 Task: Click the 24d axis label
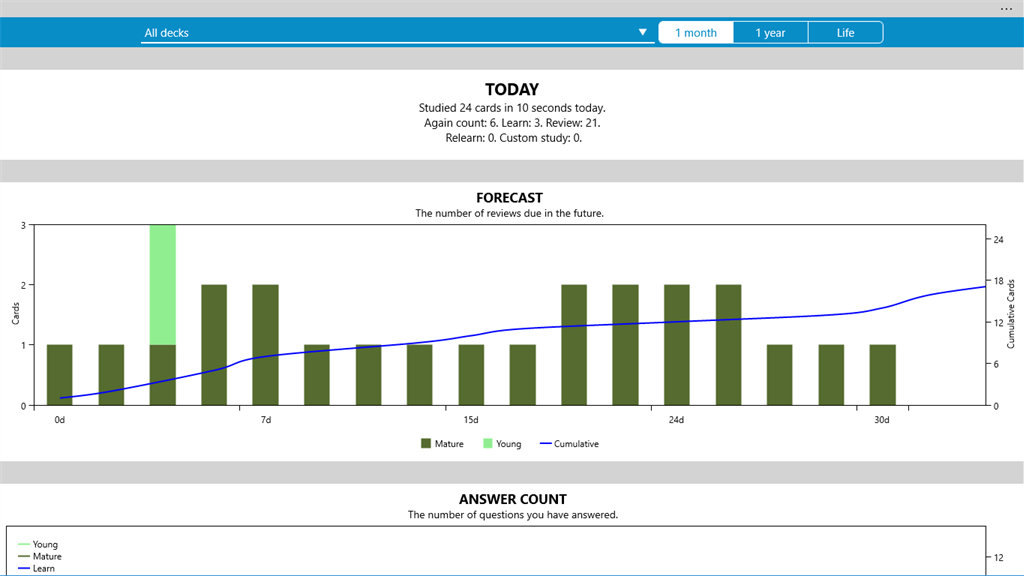tap(676, 420)
